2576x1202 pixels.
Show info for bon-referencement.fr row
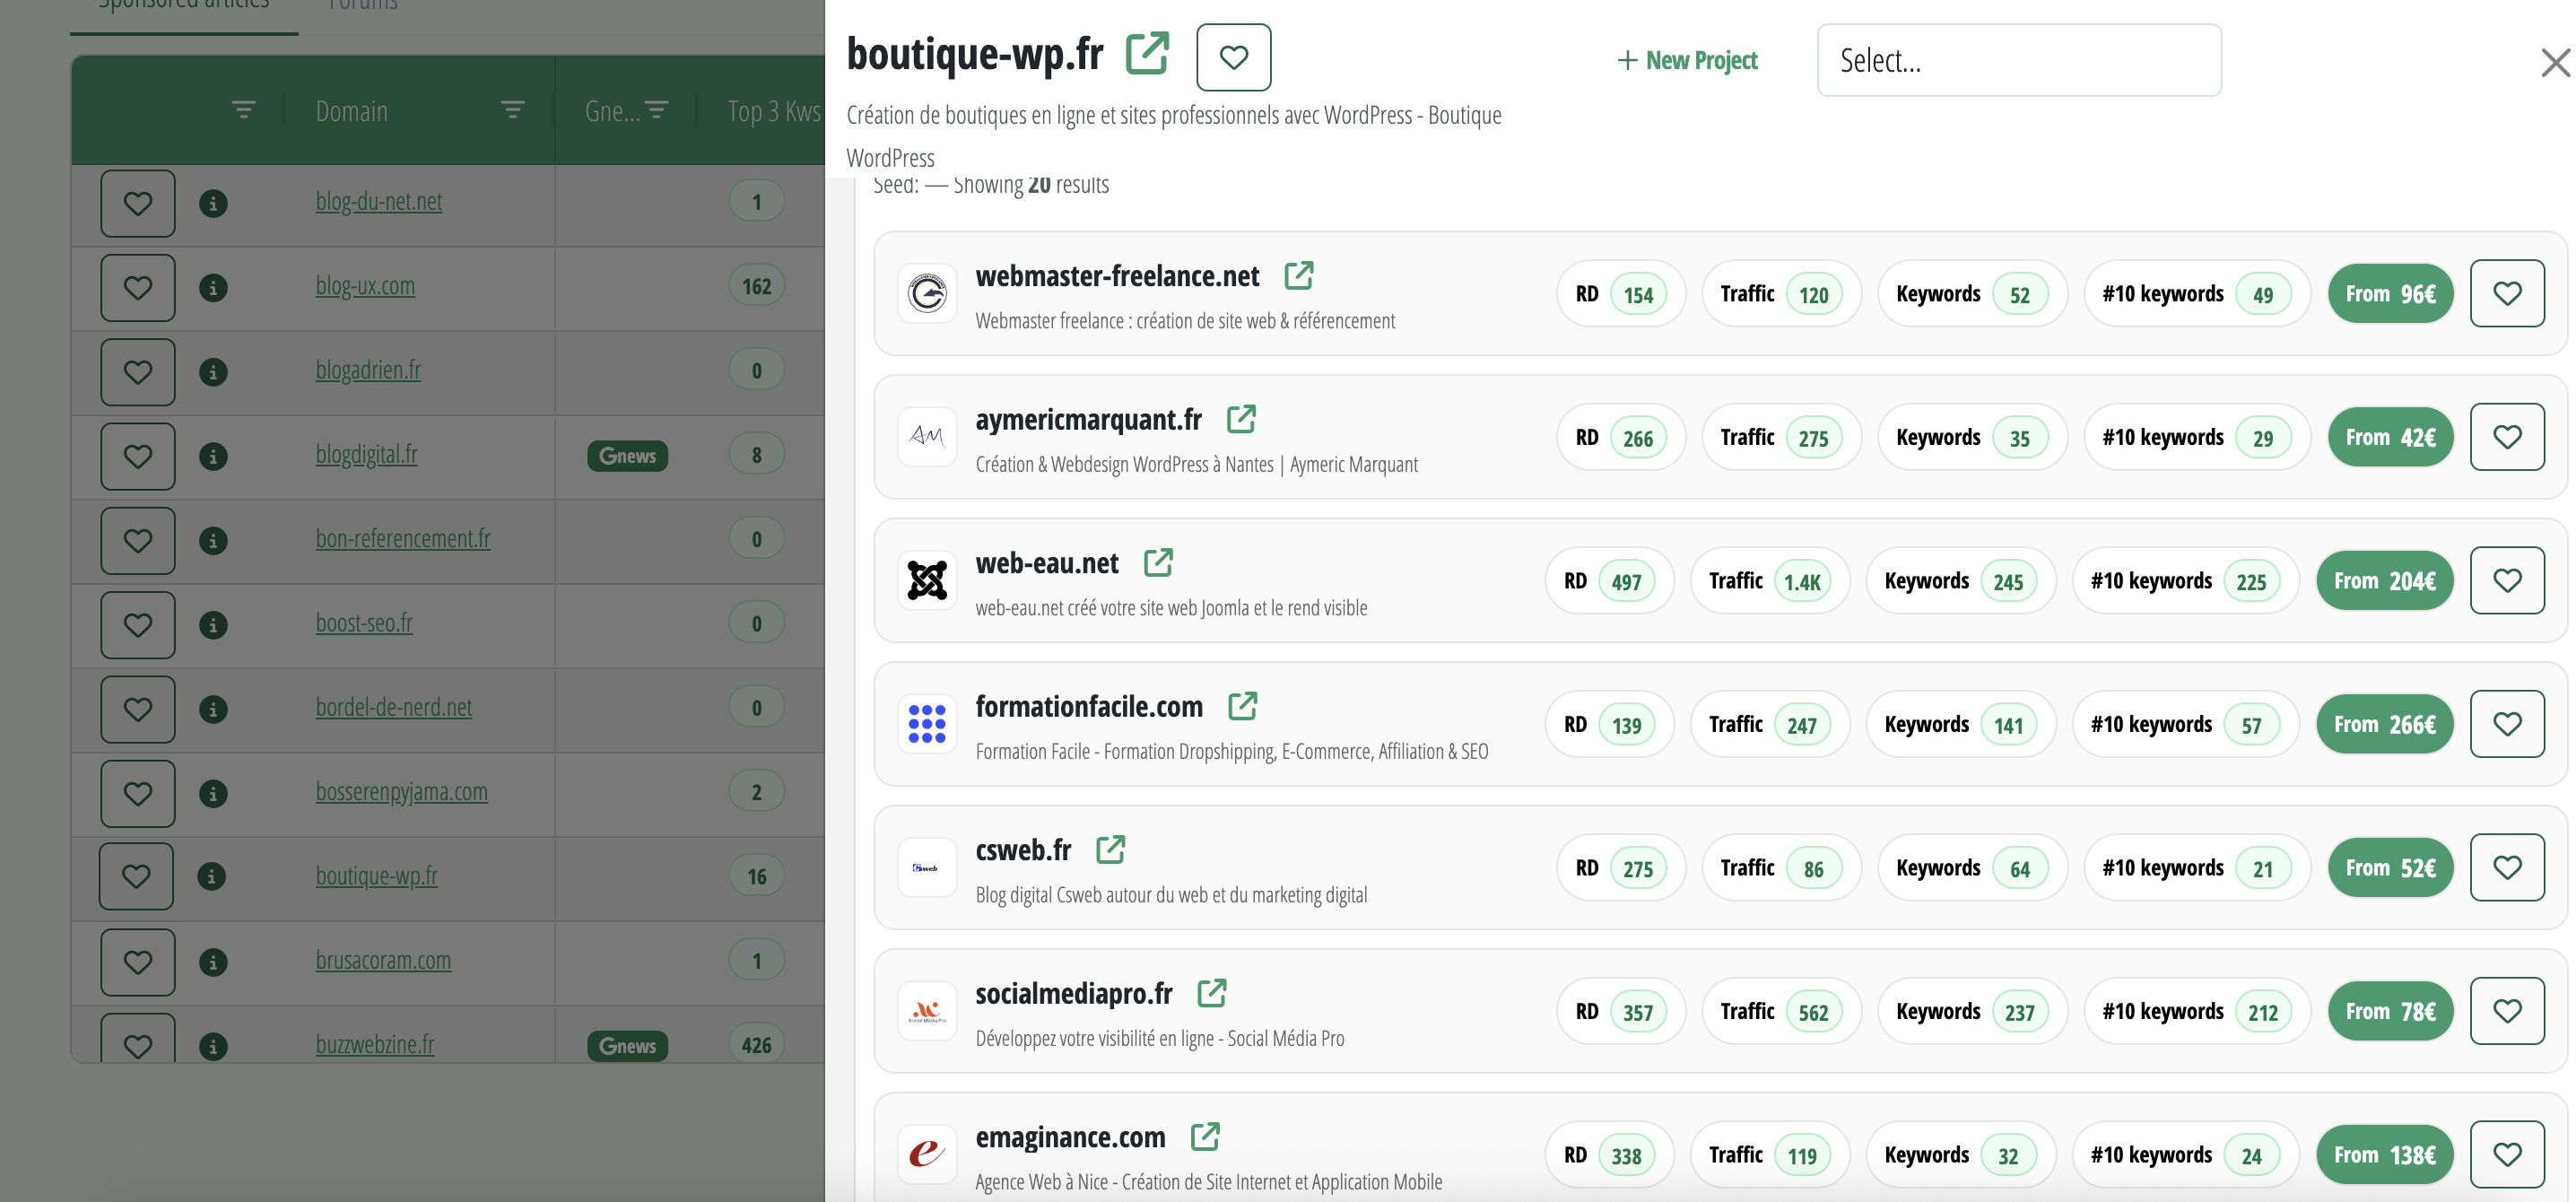point(213,541)
